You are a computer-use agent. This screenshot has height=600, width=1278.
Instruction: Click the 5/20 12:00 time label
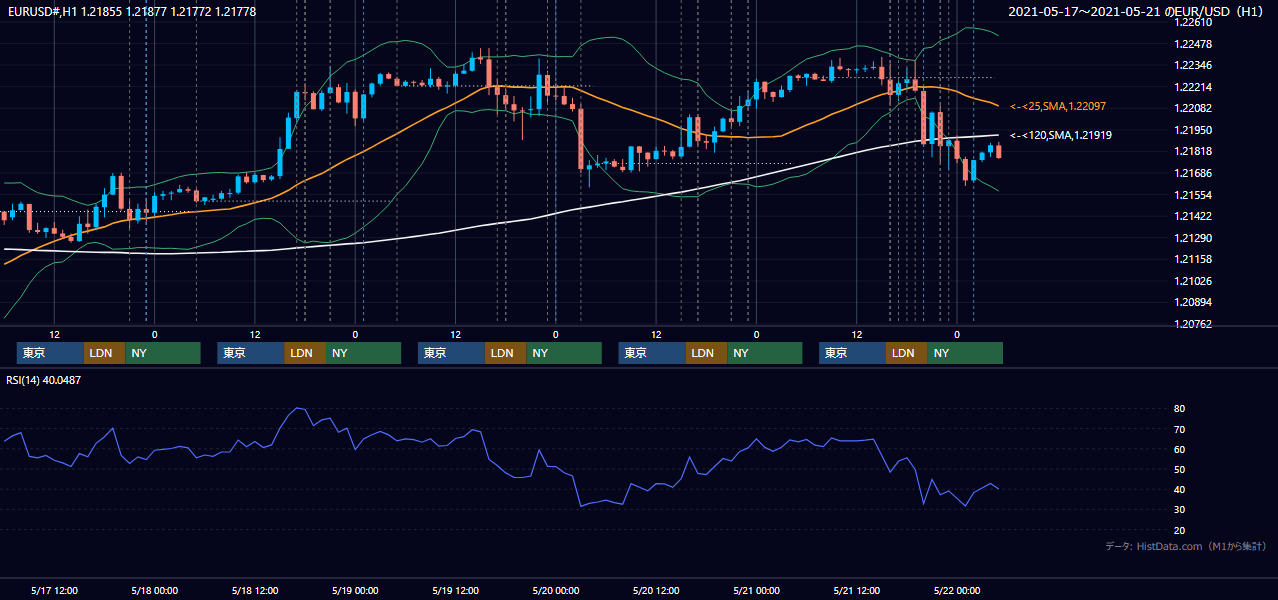pyautogui.click(x=656, y=590)
